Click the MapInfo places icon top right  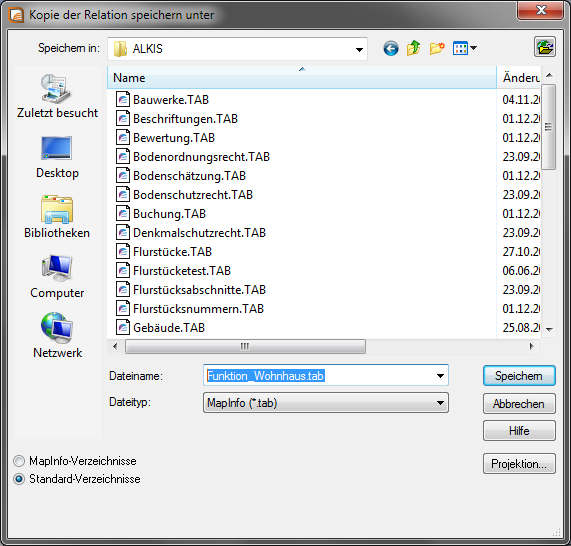tap(545, 47)
